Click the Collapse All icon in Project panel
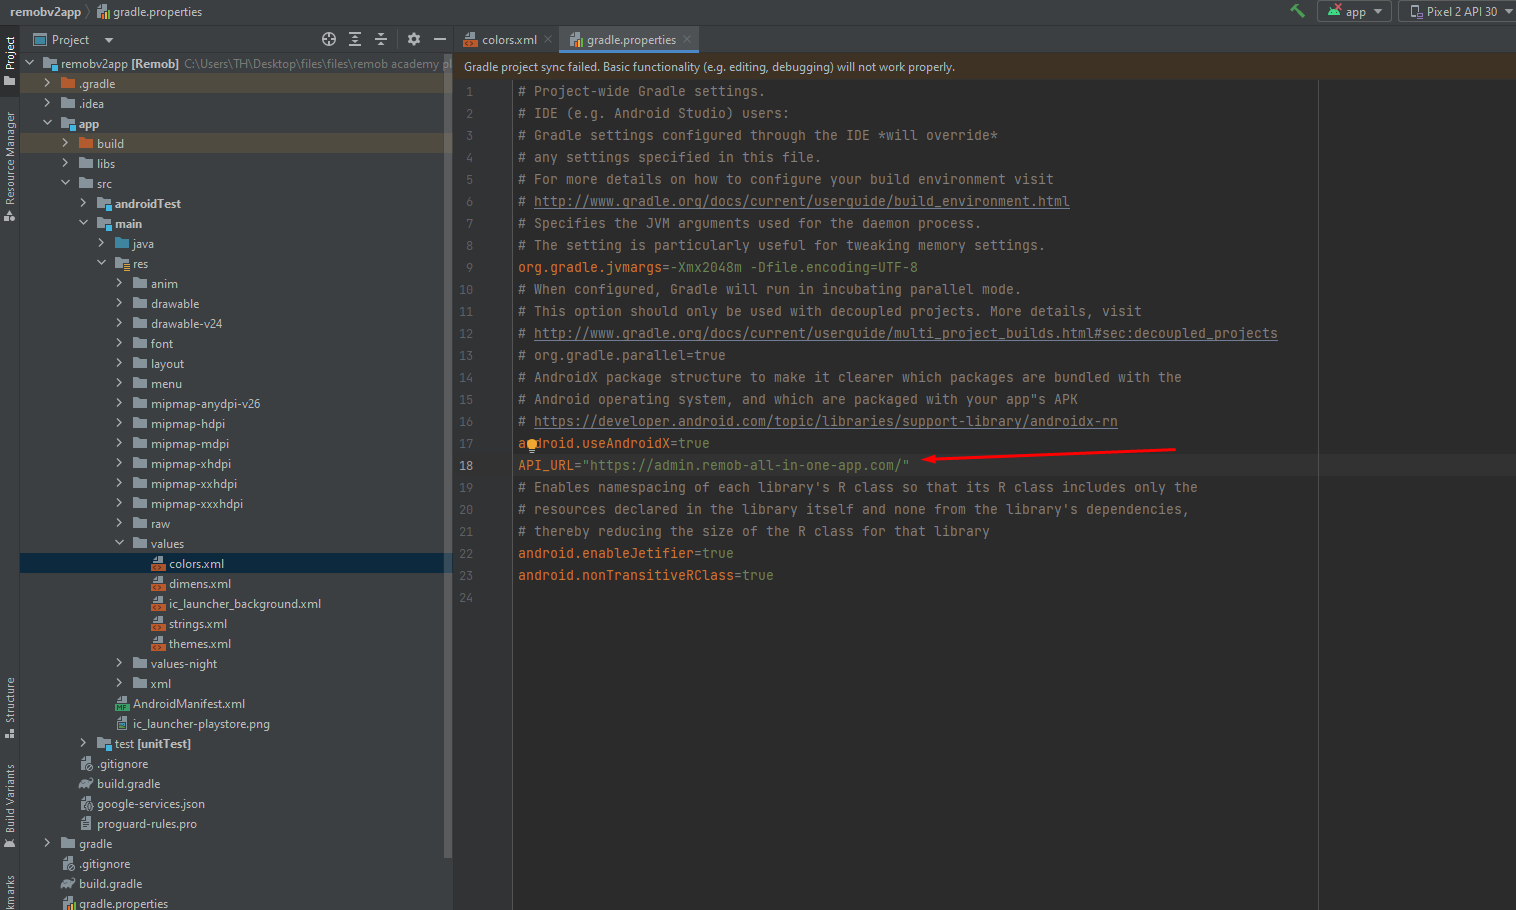1516x910 pixels. (381, 39)
